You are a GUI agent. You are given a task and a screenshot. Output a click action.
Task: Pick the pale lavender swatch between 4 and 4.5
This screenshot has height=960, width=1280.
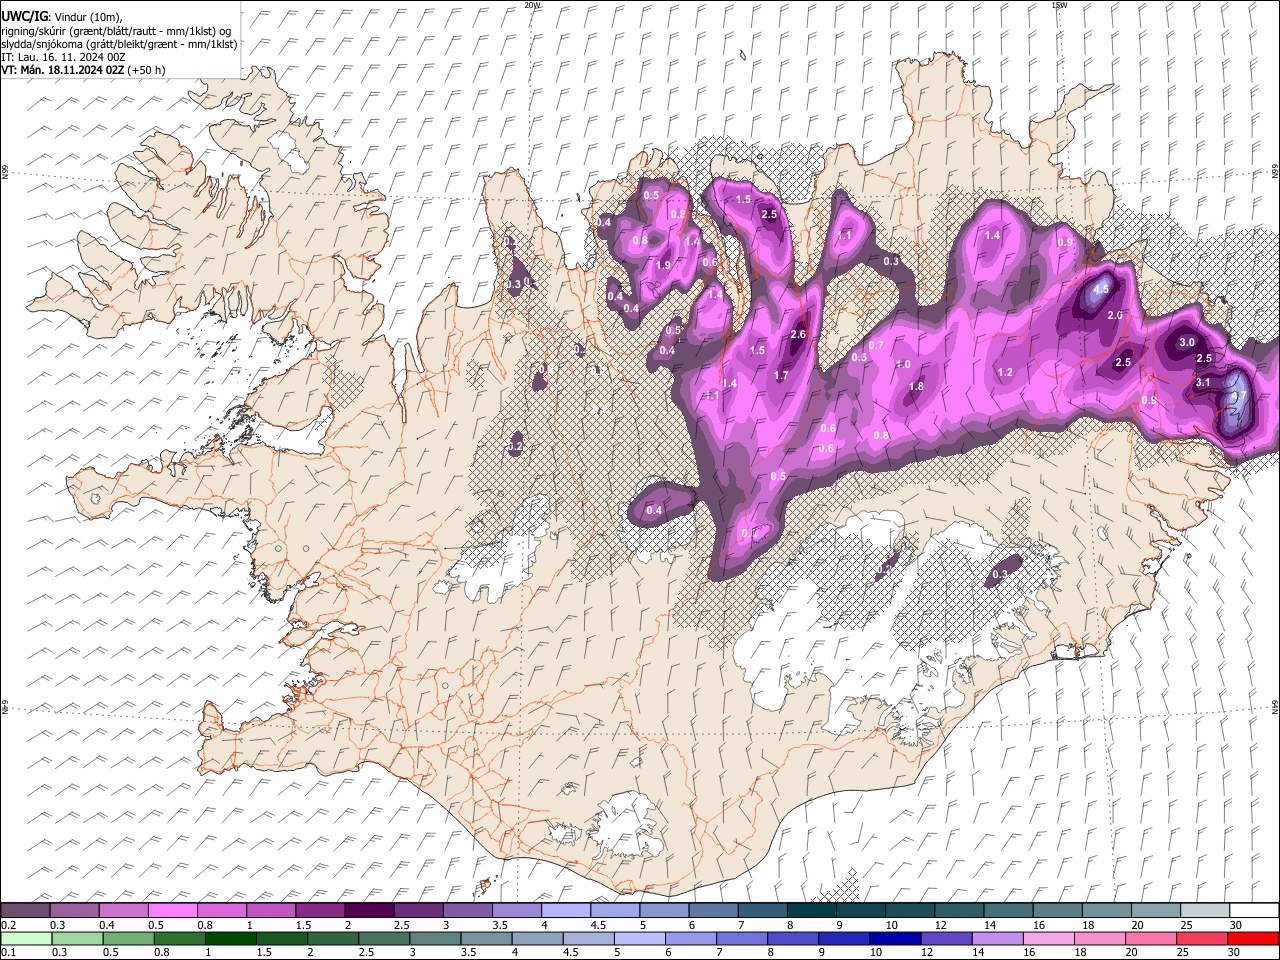(x=566, y=911)
